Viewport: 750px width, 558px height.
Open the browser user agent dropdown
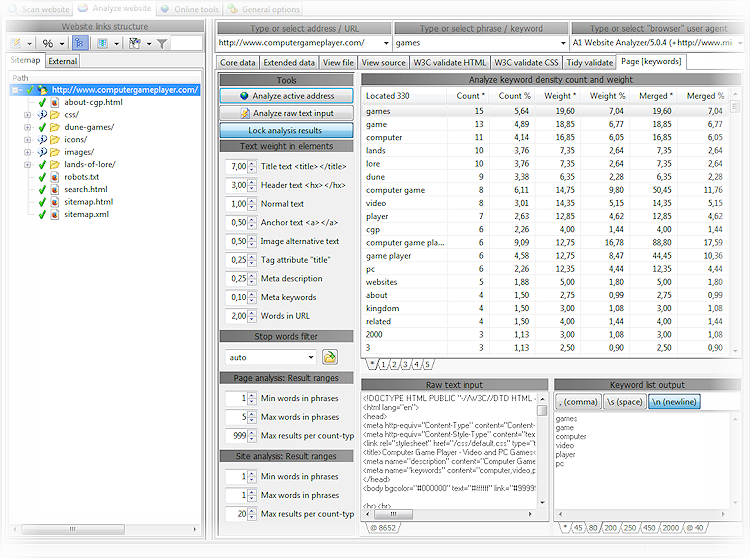(740, 43)
